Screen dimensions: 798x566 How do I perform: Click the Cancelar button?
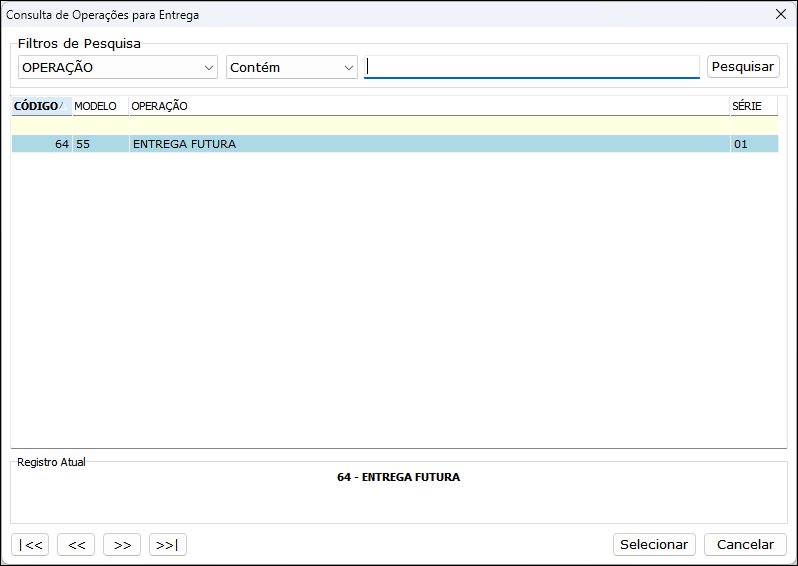click(x=745, y=545)
